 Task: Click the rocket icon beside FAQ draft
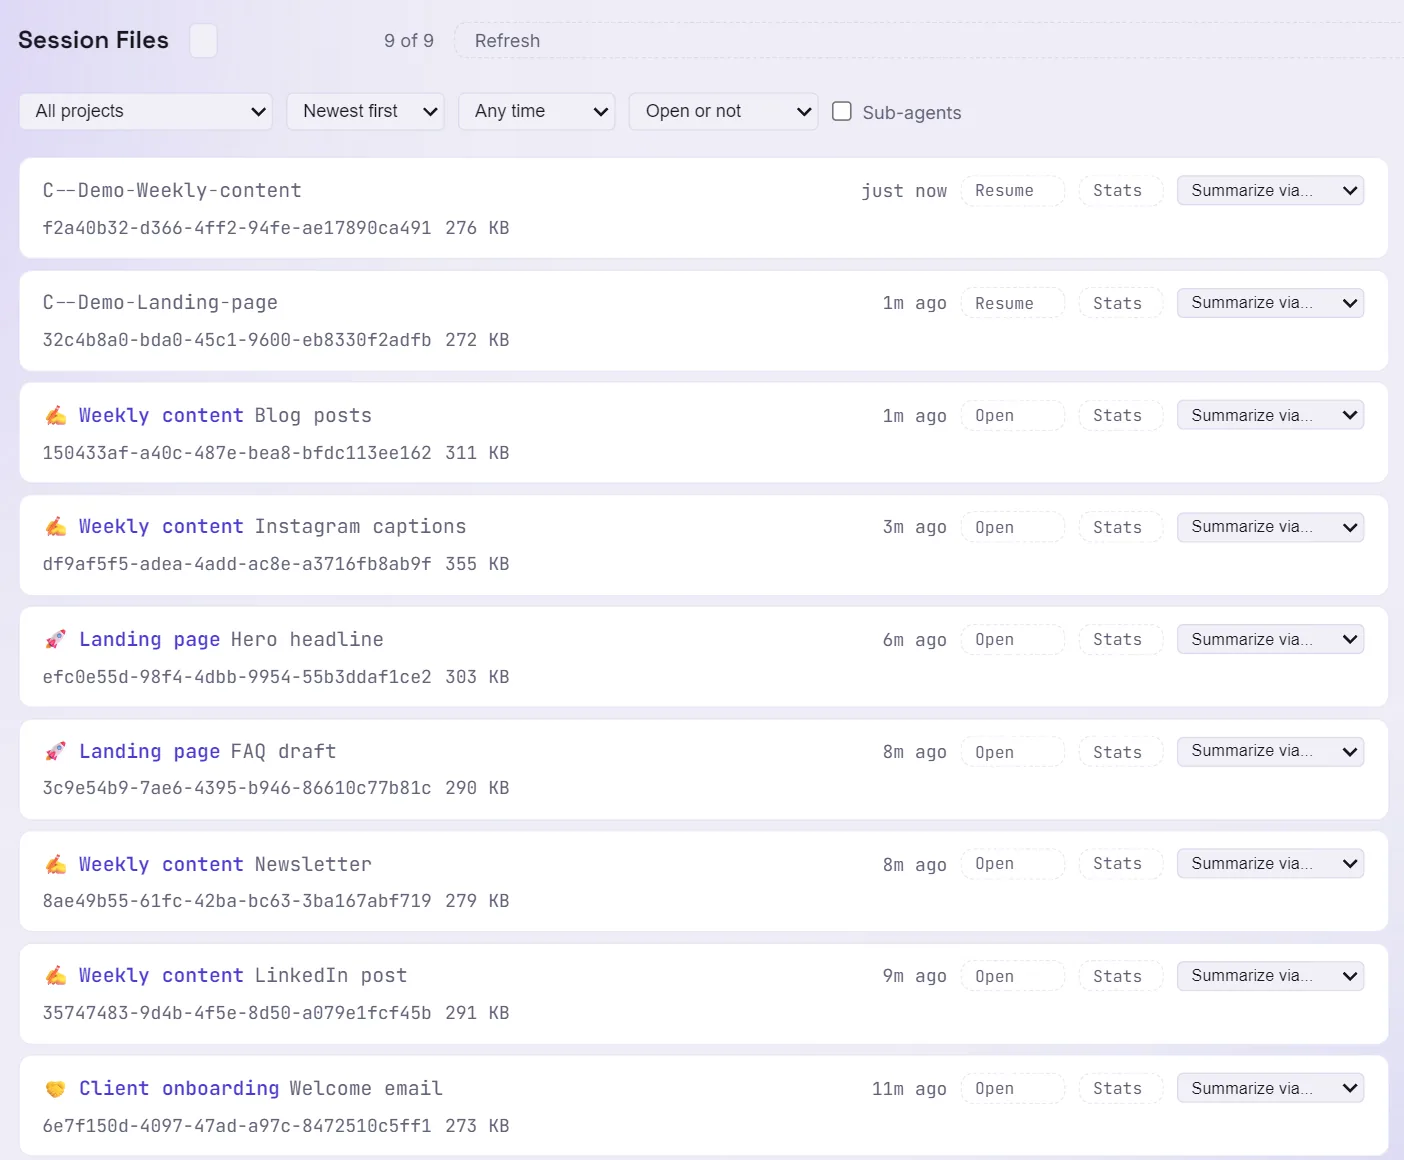coord(56,752)
